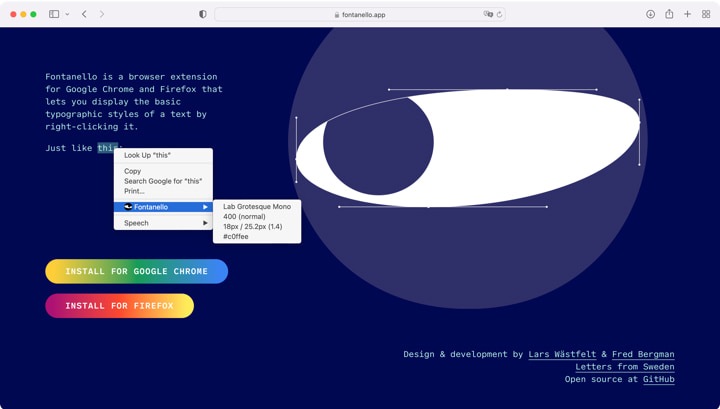The width and height of the screenshot is (720, 409).
Task: Open the Speech menu entry
Action: tap(163, 223)
